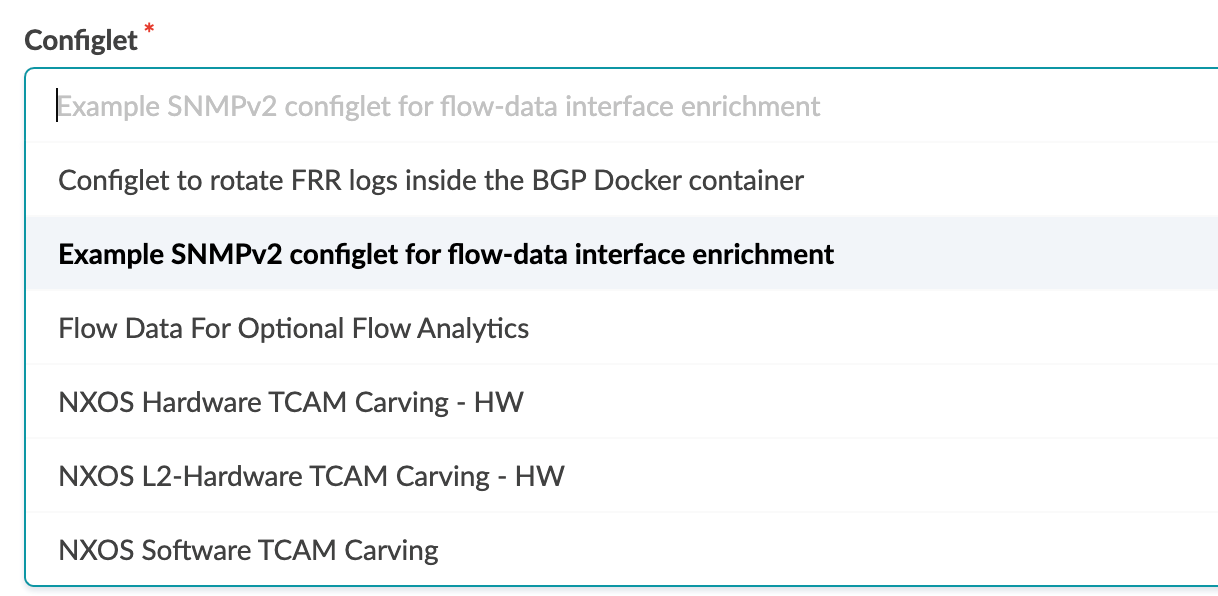
Task: Select the bold flow-data interface enrichment entry
Action: click(446, 254)
